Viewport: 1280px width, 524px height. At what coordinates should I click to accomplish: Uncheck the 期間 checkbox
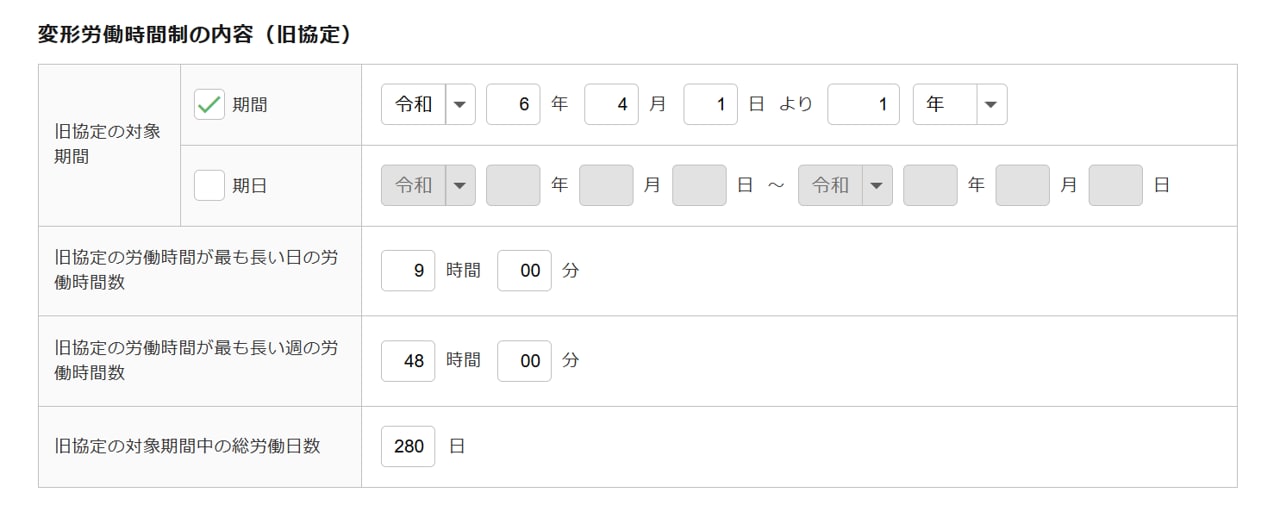[x=209, y=105]
